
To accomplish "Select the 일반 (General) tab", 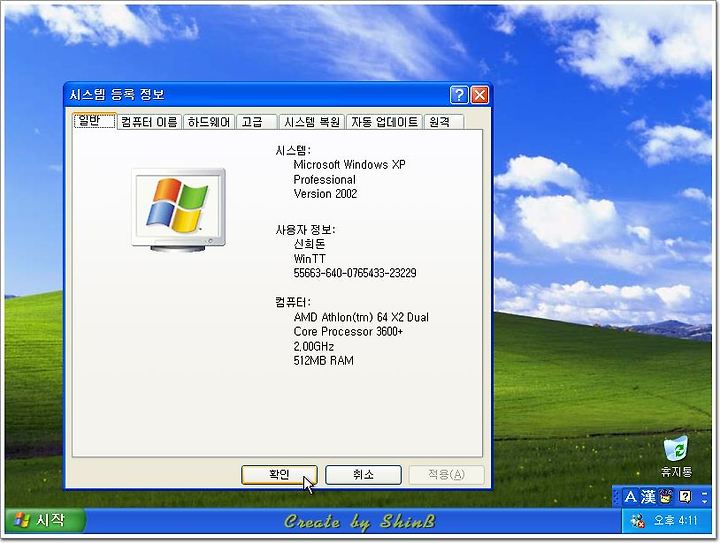I will tap(95, 121).
